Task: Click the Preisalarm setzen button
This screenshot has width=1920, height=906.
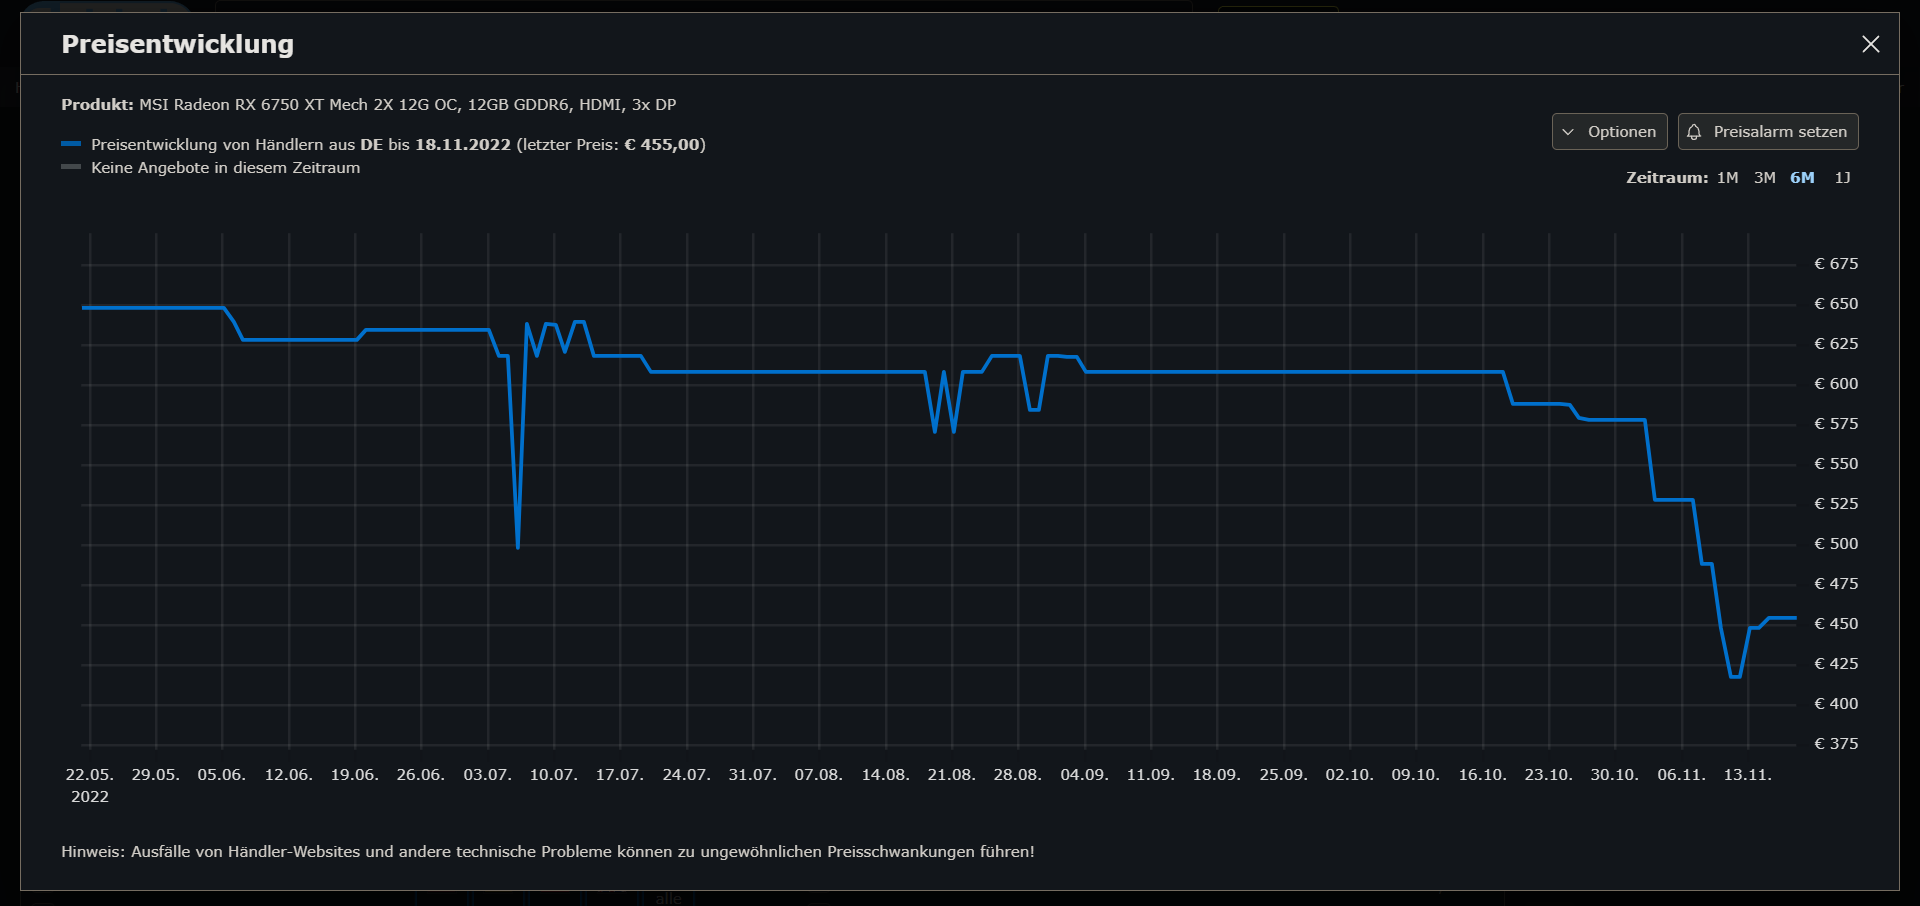Action: pyautogui.click(x=1768, y=131)
